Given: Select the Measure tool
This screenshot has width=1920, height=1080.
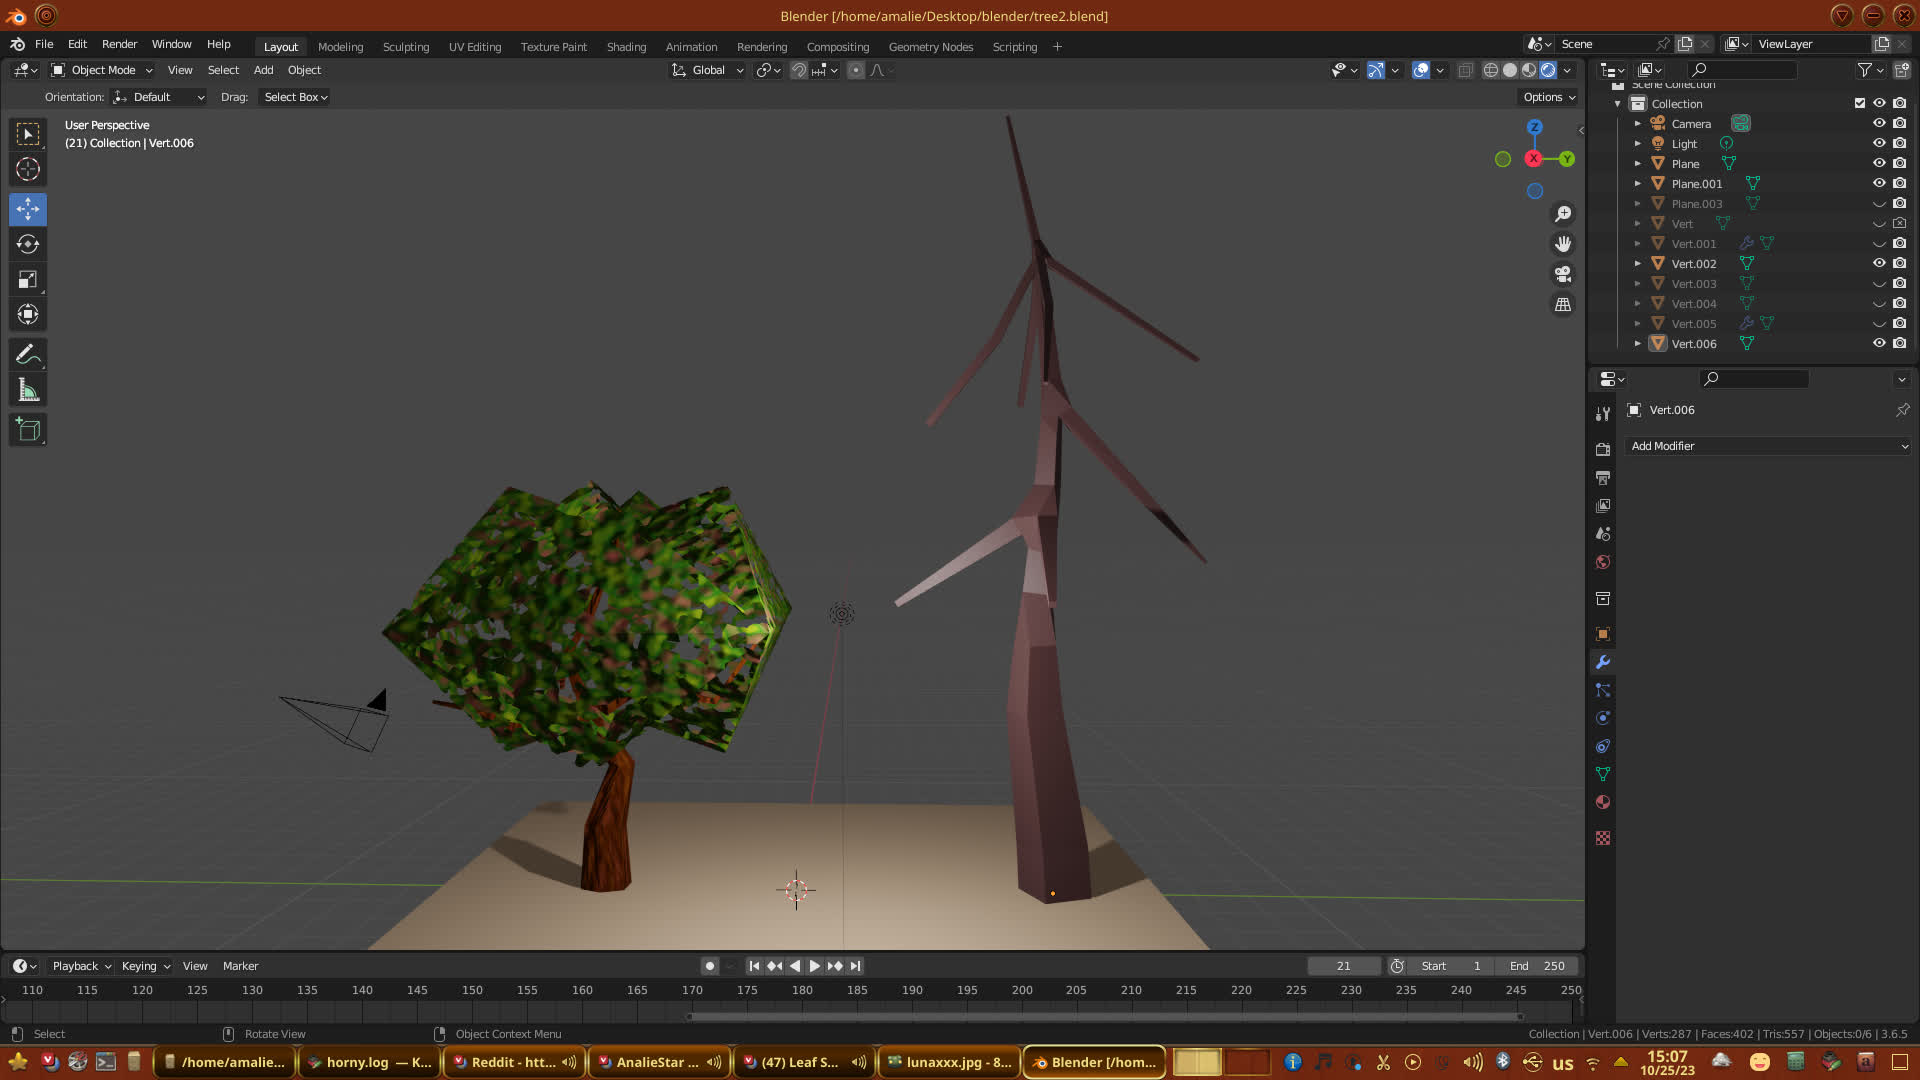Looking at the screenshot, I should point(28,391).
